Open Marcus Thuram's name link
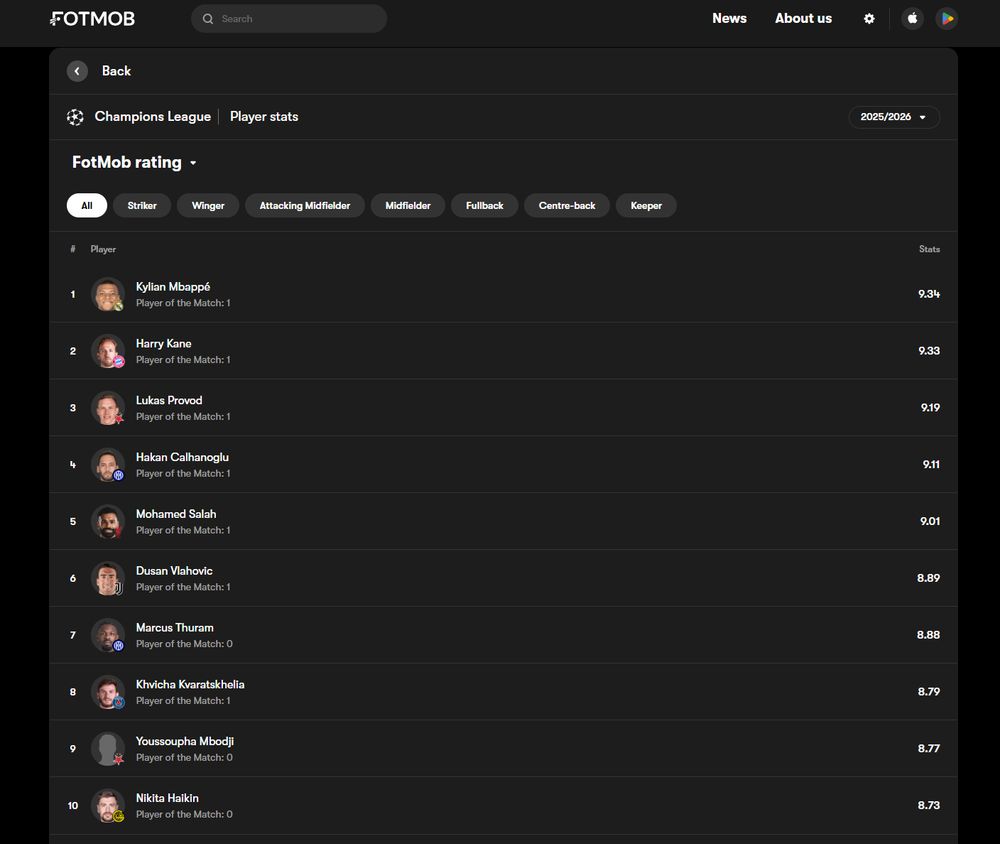The width and height of the screenshot is (1000, 844). point(175,628)
